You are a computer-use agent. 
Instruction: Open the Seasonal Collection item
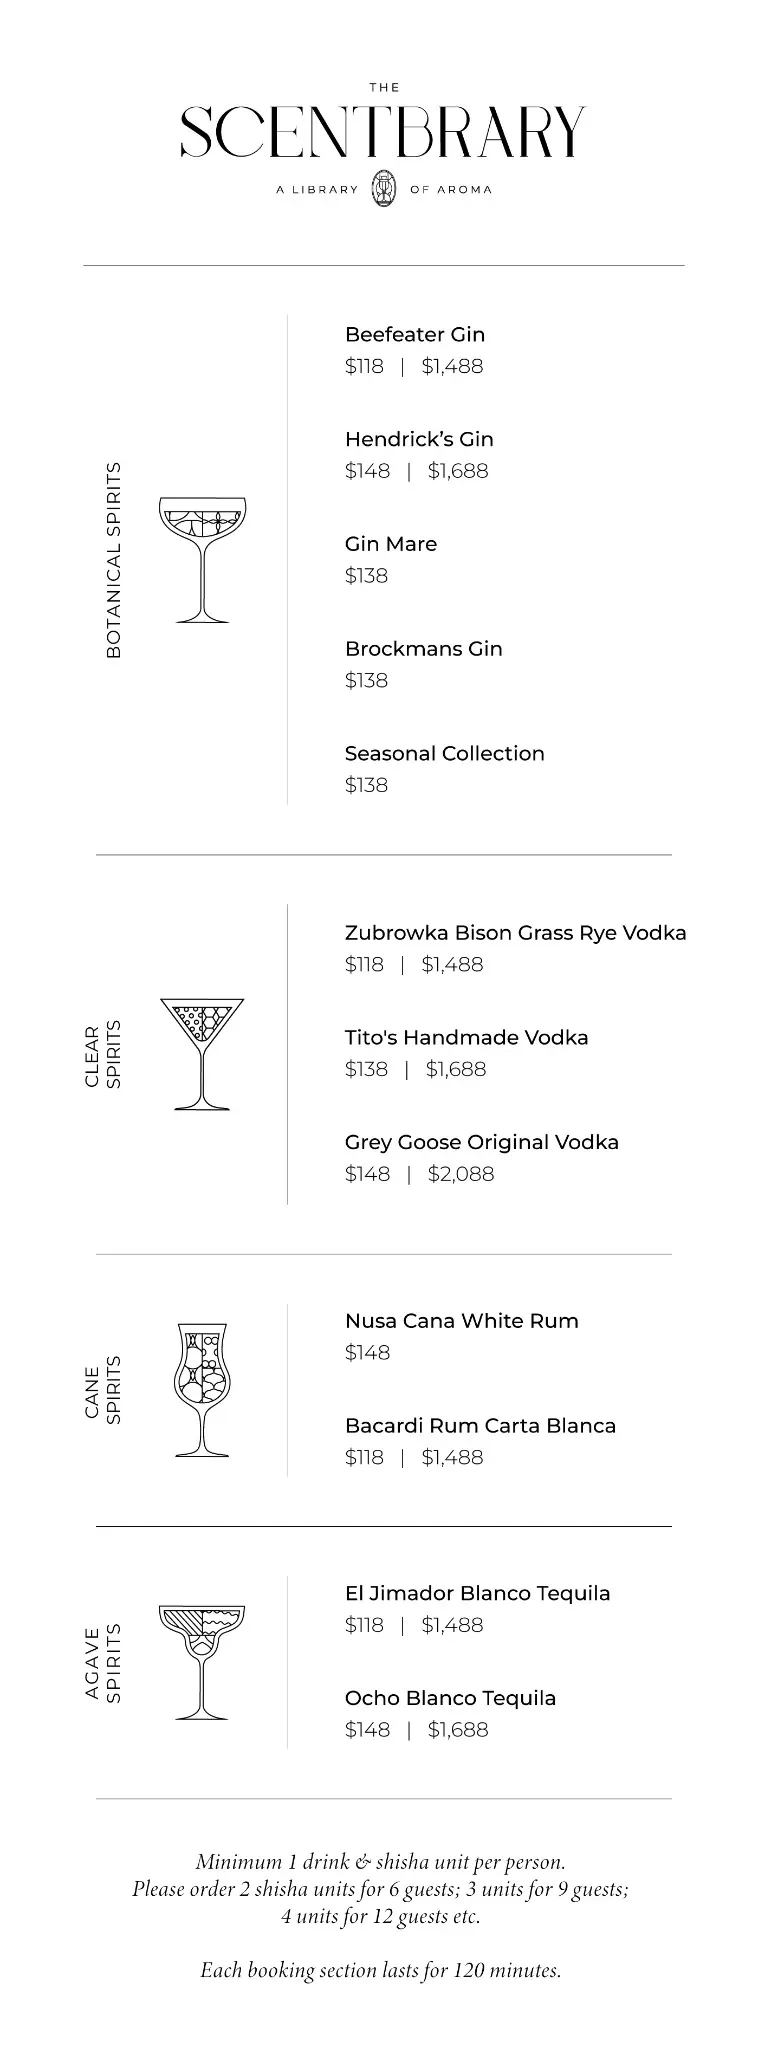click(445, 753)
